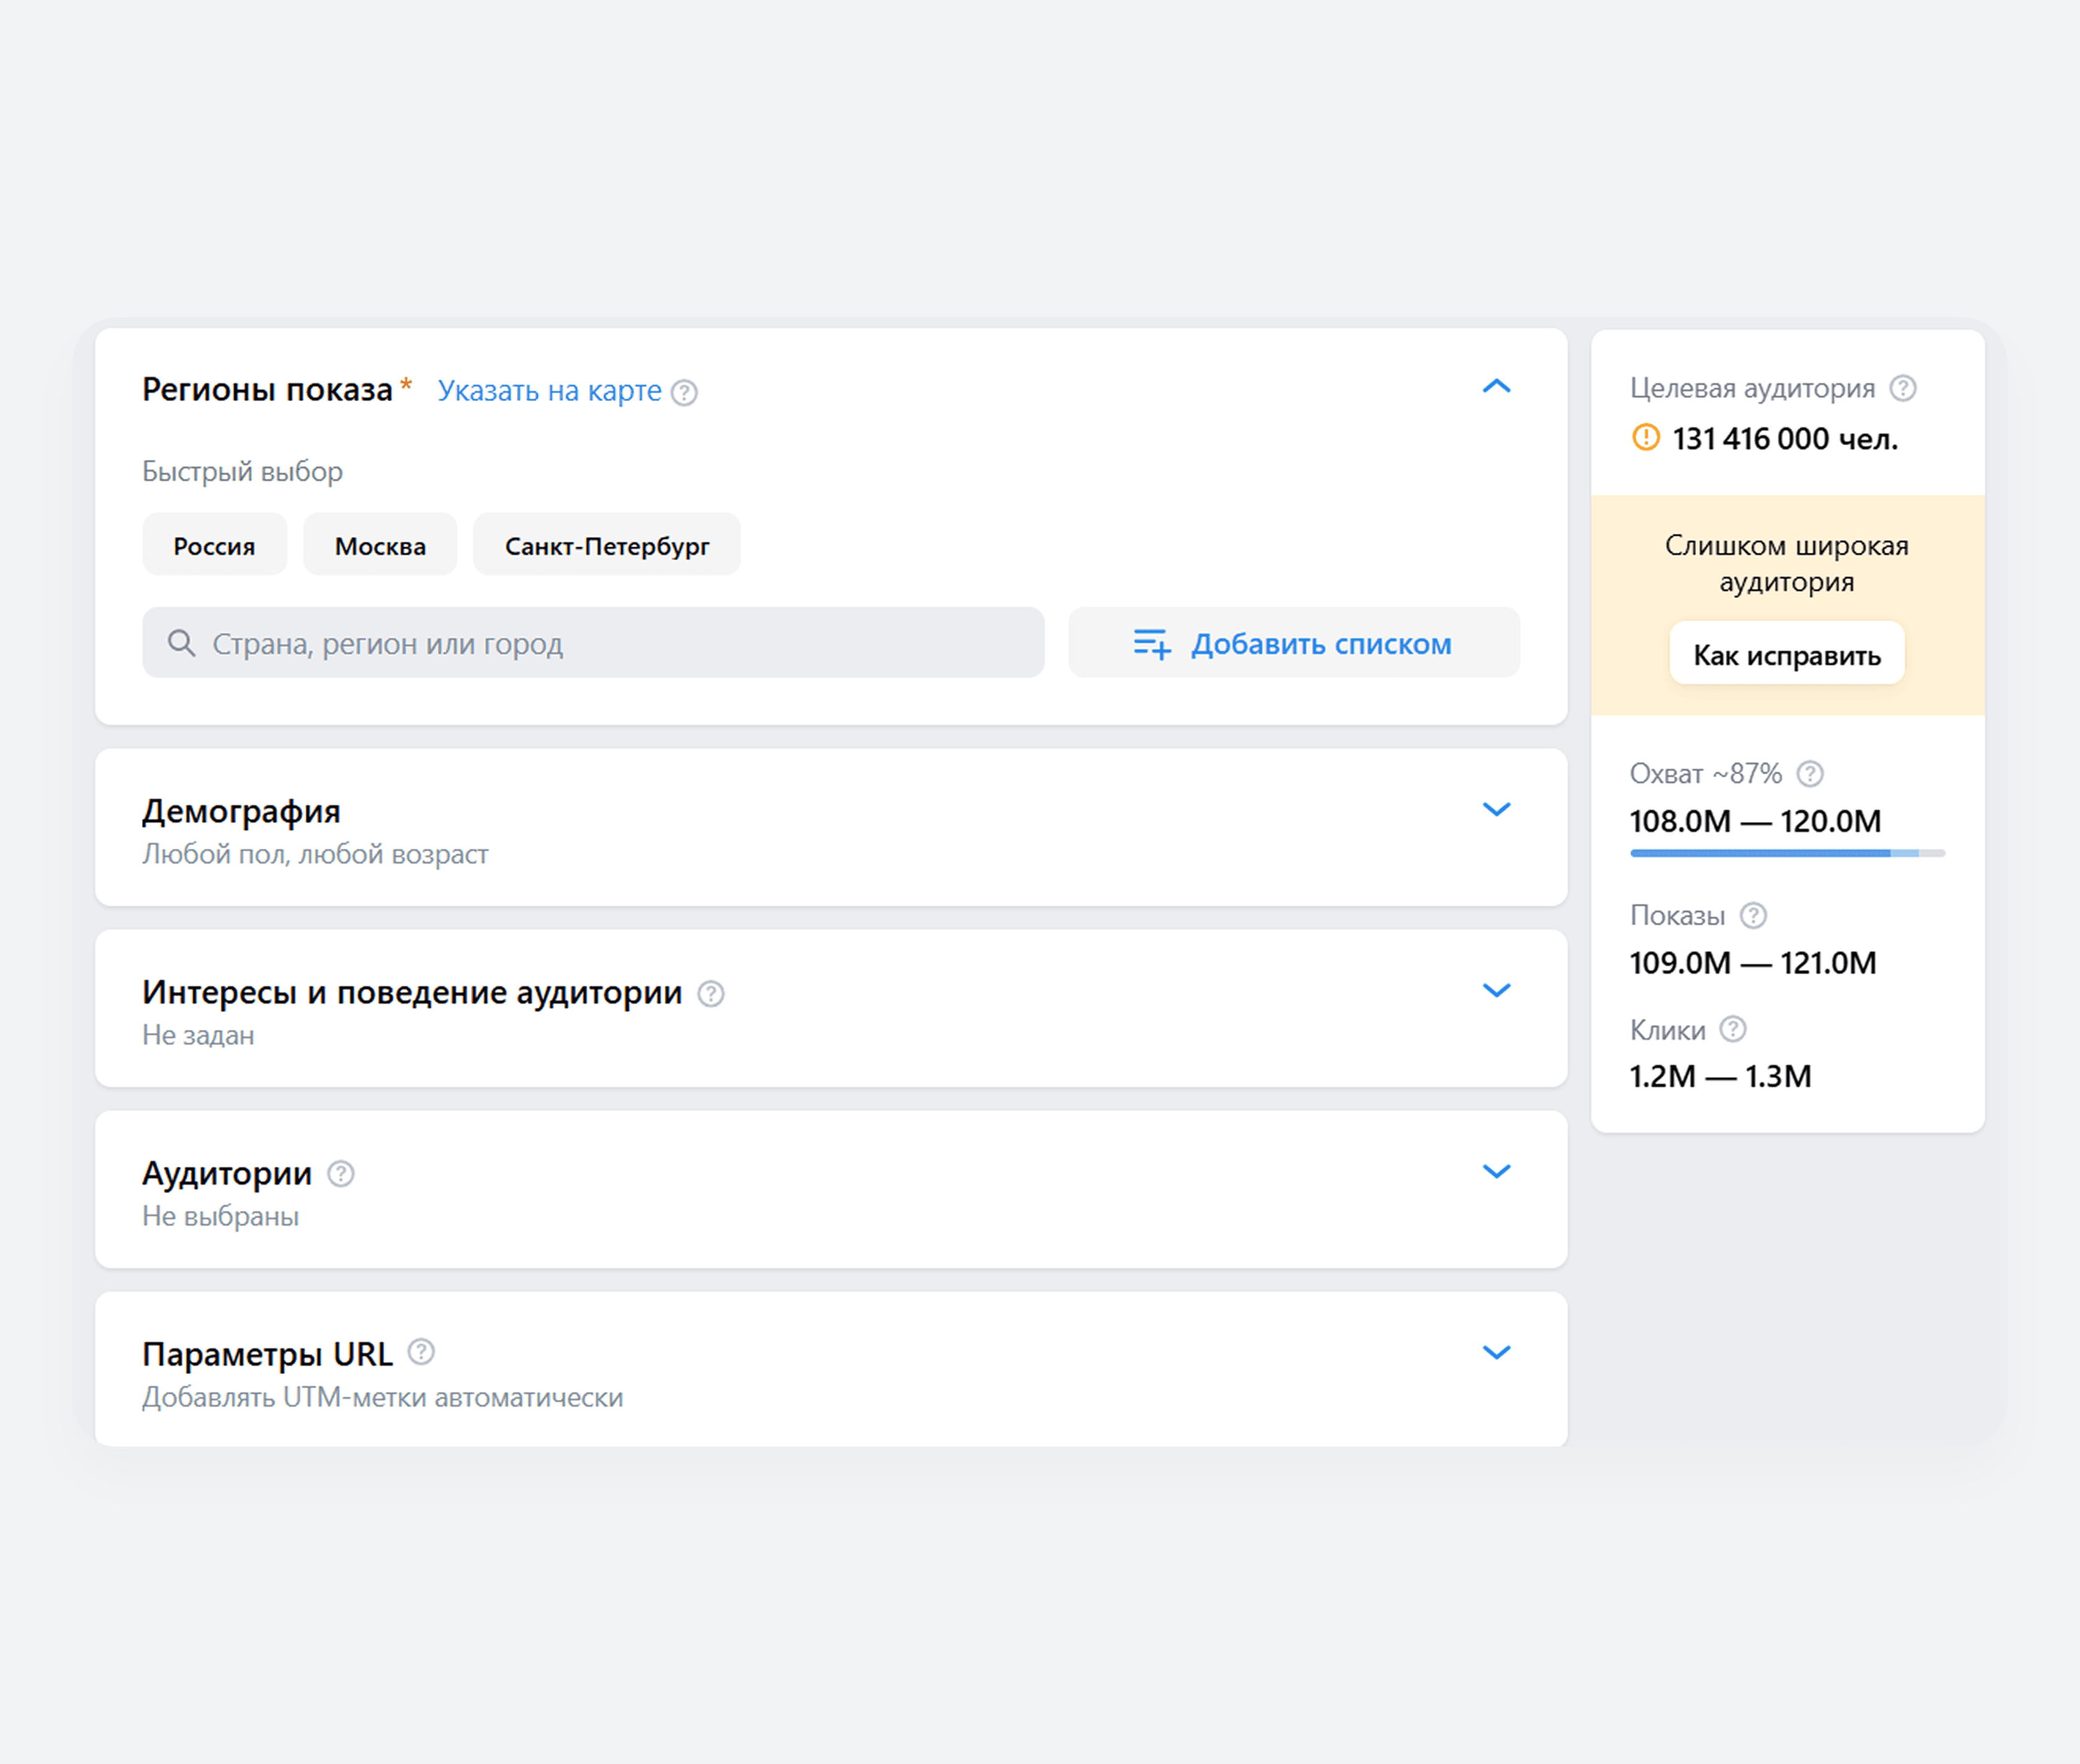Click help icon beside Целевая аудитория

click(1902, 388)
